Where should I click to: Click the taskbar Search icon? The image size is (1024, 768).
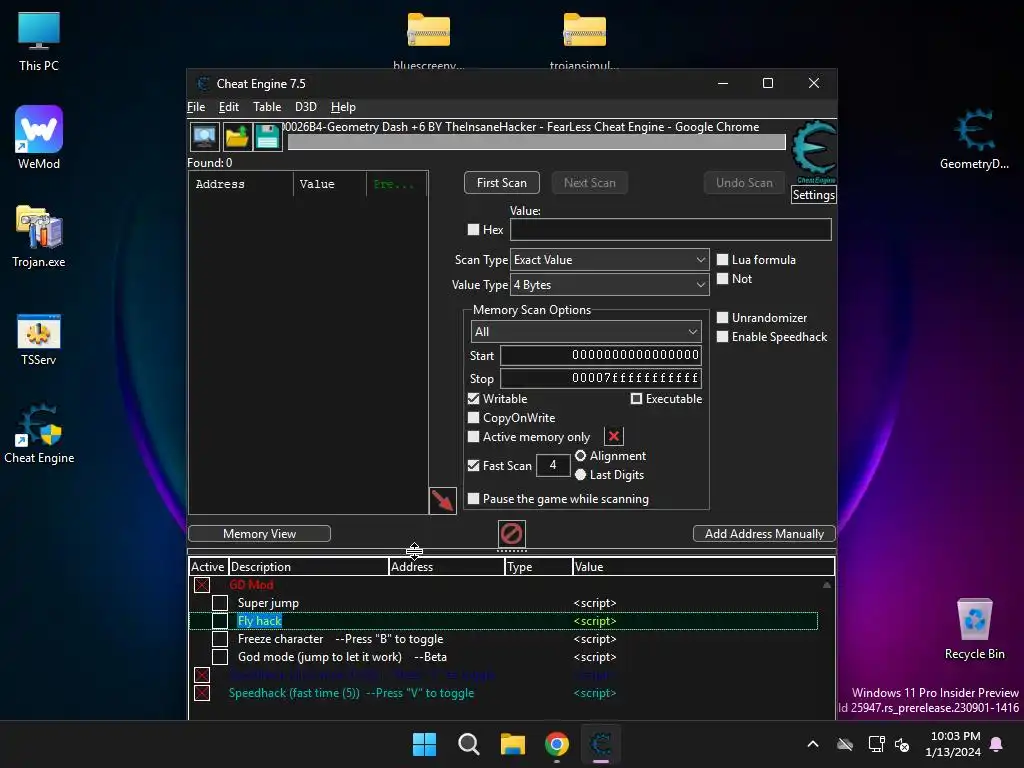tap(468, 744)
